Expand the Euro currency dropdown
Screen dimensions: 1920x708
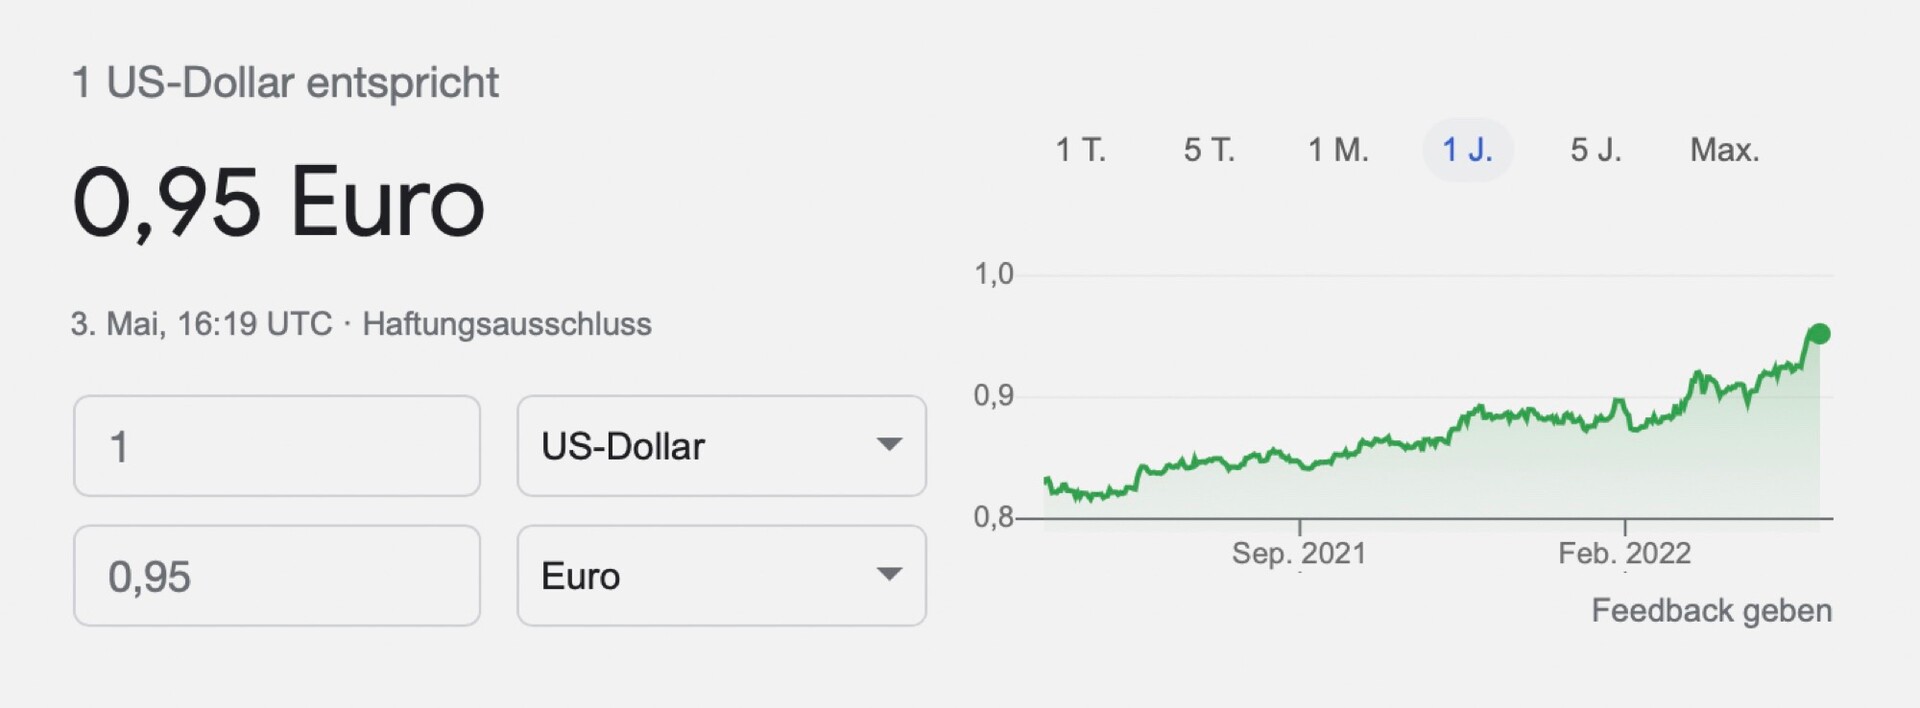point(721,576)
